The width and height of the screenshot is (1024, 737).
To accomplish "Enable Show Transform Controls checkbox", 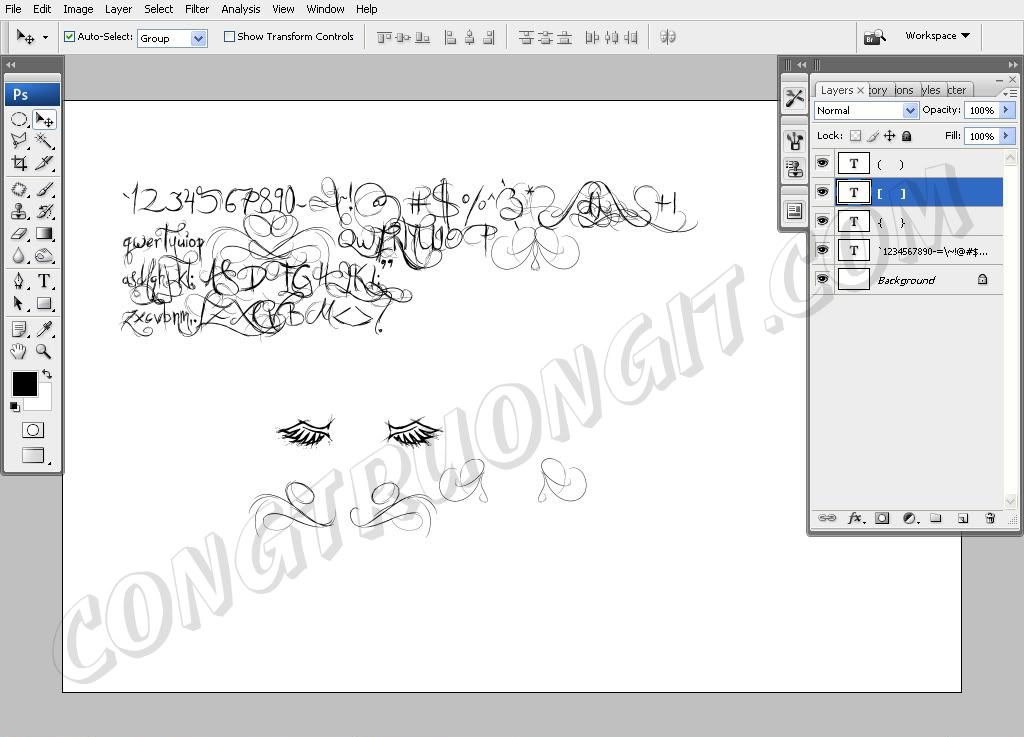I will click(229, 37).
